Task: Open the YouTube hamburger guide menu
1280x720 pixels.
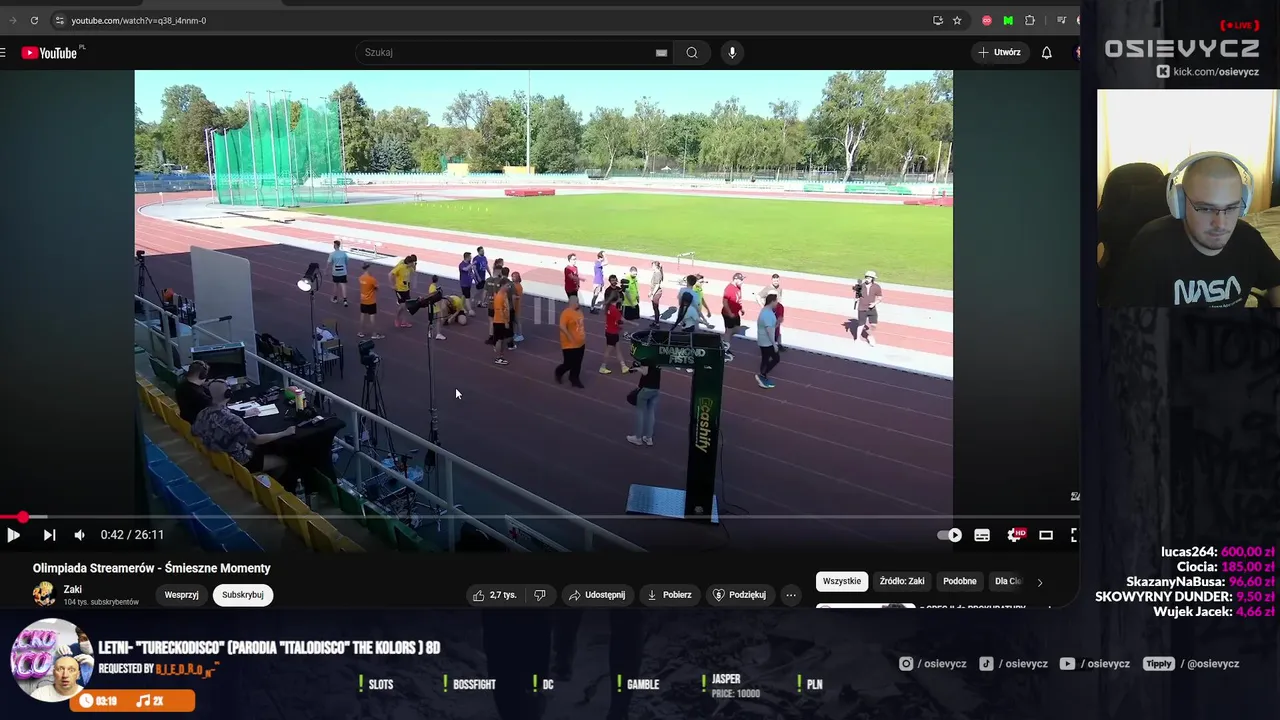Action: pos(3,53)
